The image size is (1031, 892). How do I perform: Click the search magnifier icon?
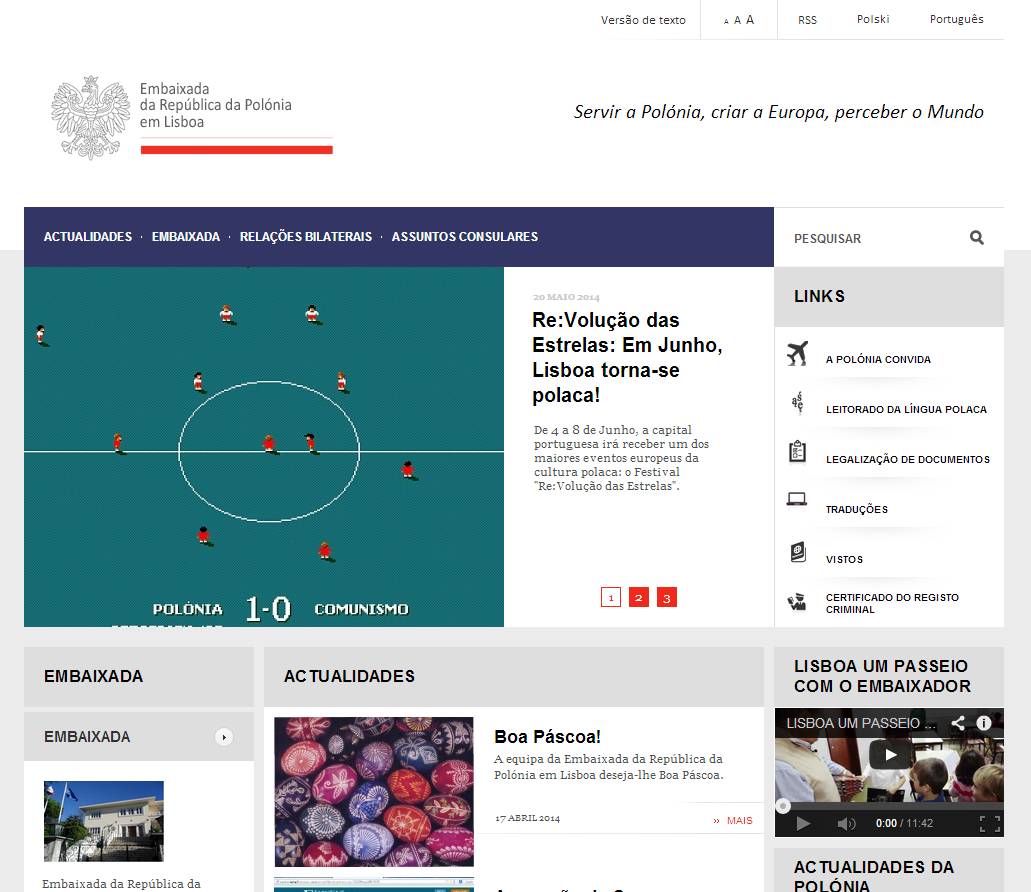(x=976, y=238)
